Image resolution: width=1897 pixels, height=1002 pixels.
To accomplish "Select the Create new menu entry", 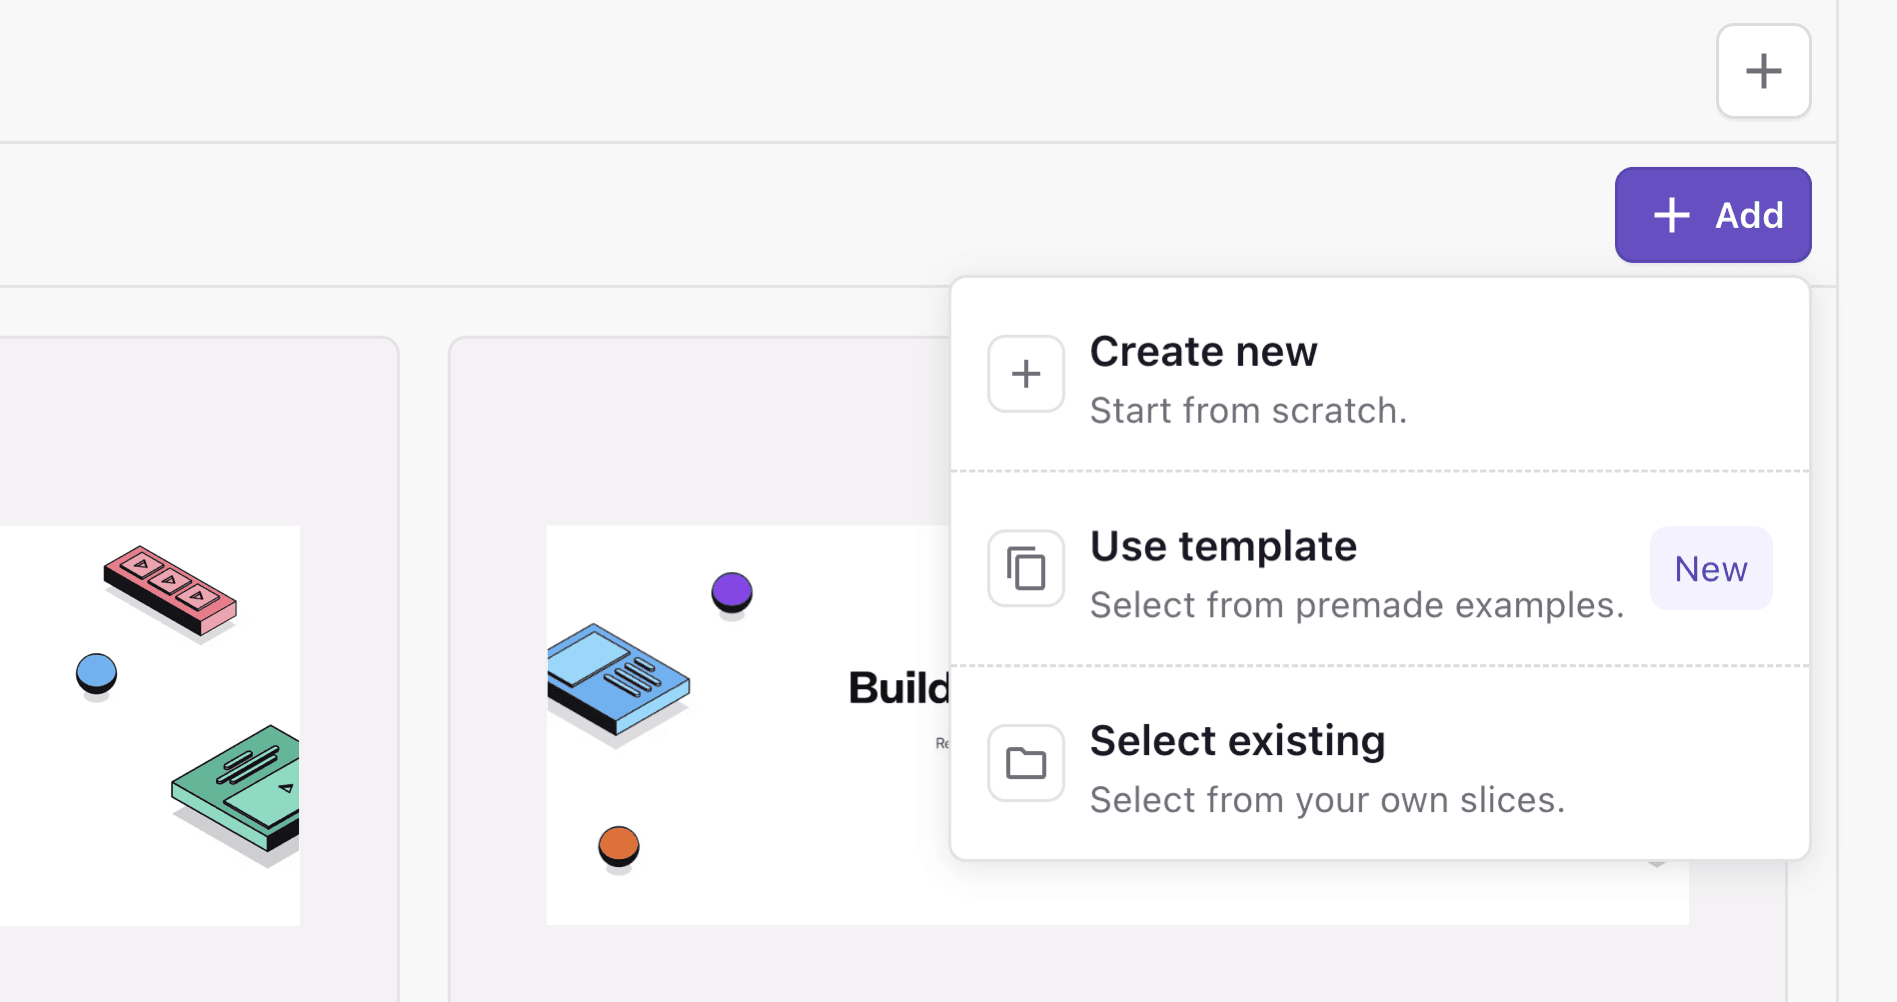I will [1204, 351].
